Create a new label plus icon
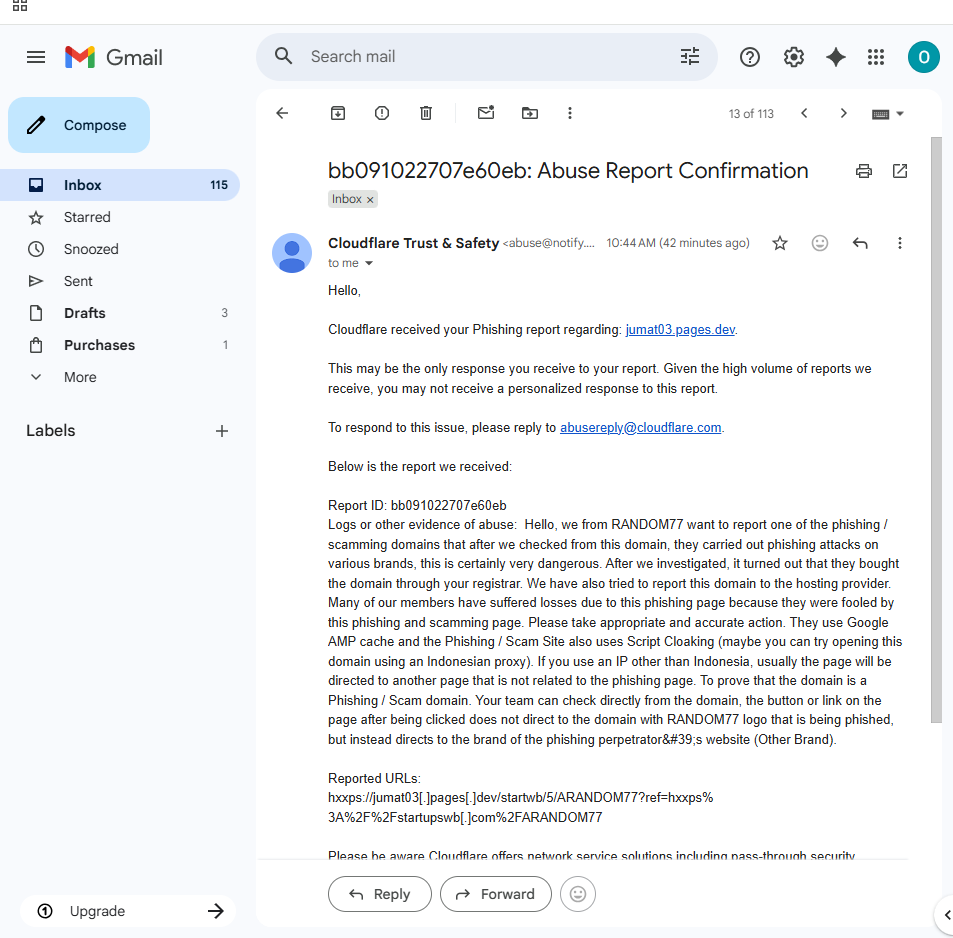The width and height of the screenshot is (953, 938). click(222, 431)
